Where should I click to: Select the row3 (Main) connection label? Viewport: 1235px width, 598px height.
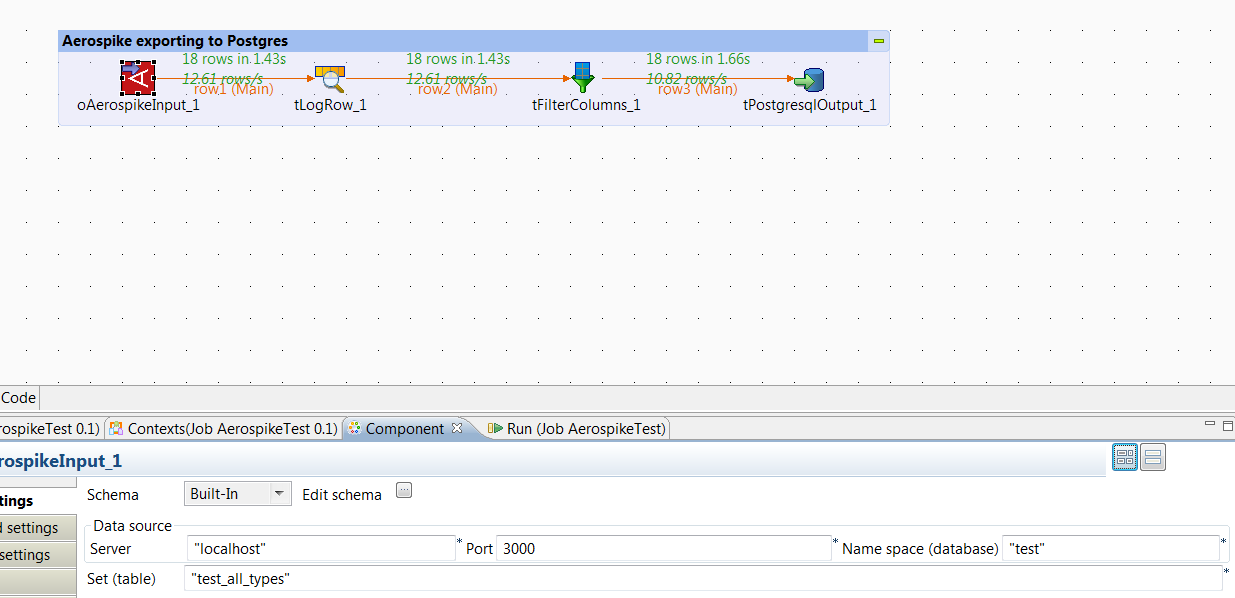pyautogui.click(x=697, y=90)
